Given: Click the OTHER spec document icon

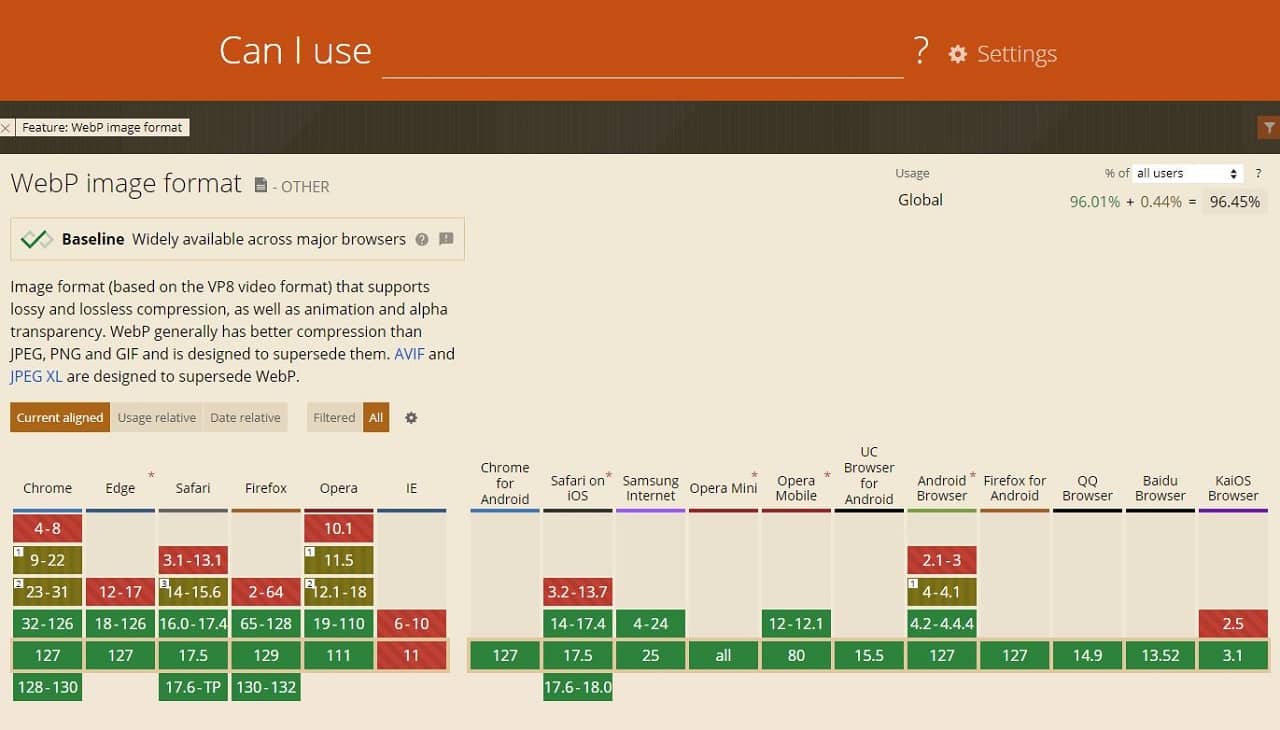Looking at the screenshot, I should pyautogui.click(x=261, y=185).
